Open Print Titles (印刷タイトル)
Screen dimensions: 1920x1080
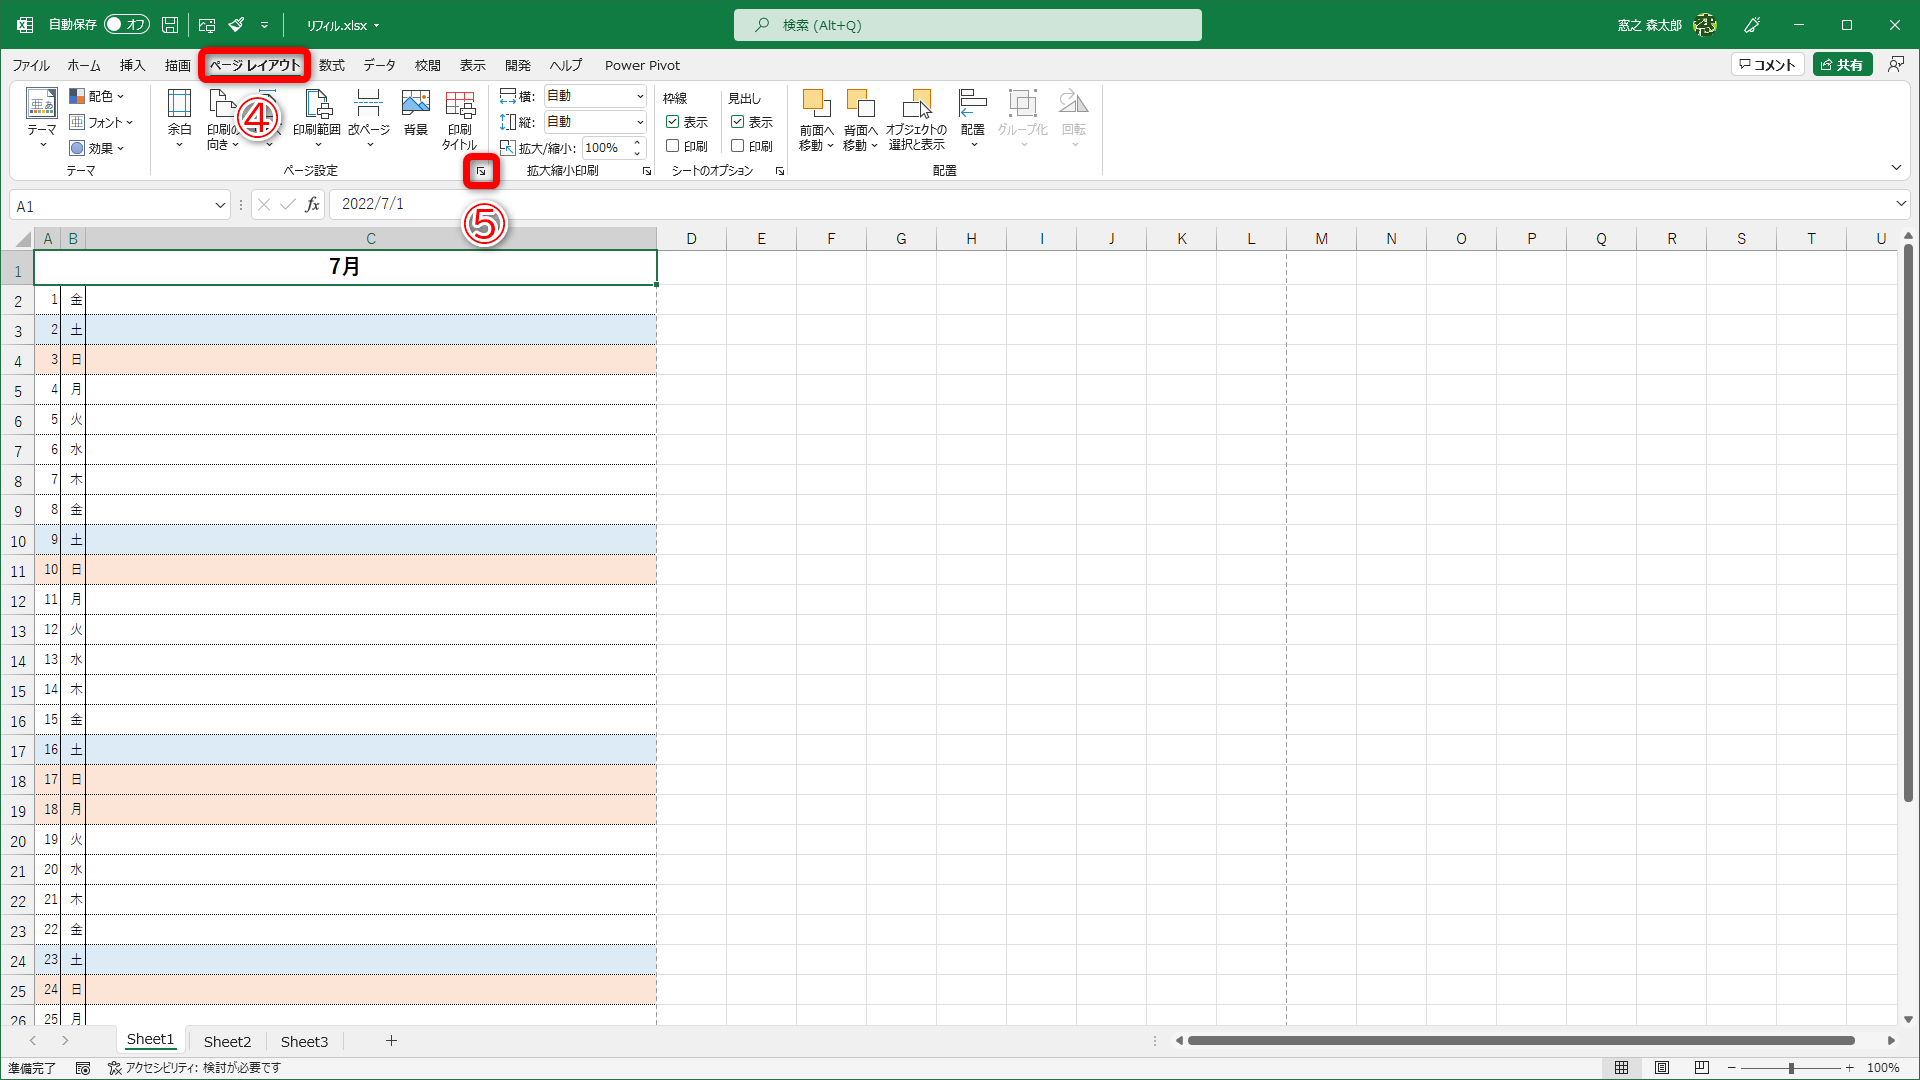459,118
